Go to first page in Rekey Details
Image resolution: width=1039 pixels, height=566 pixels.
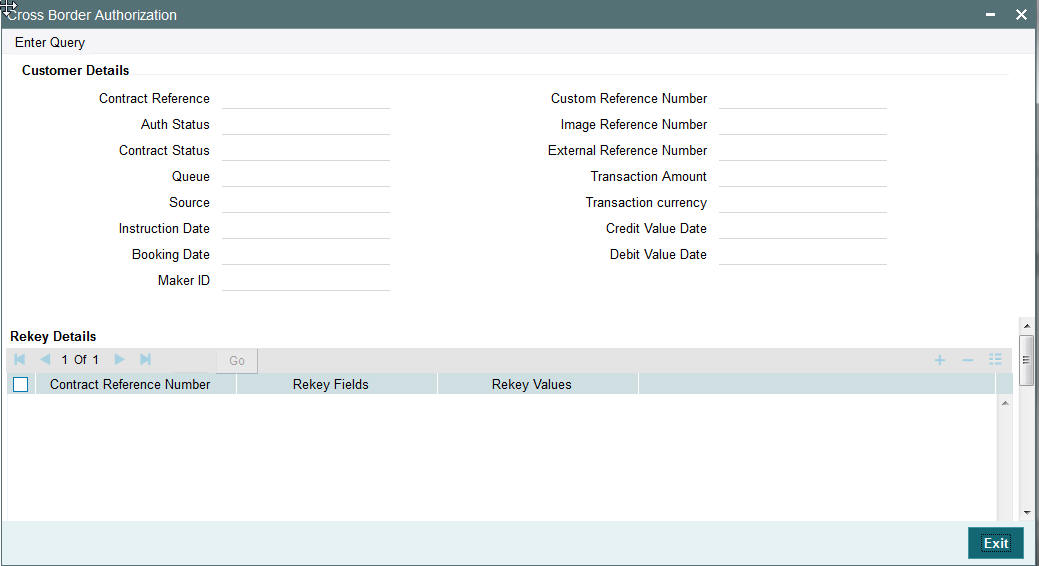20,359
